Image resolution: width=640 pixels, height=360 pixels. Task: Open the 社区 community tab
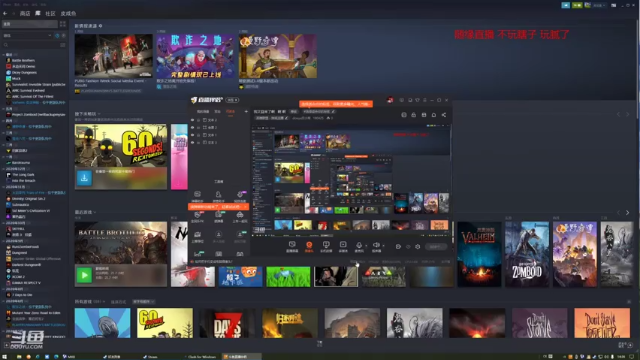click(50, 13)
